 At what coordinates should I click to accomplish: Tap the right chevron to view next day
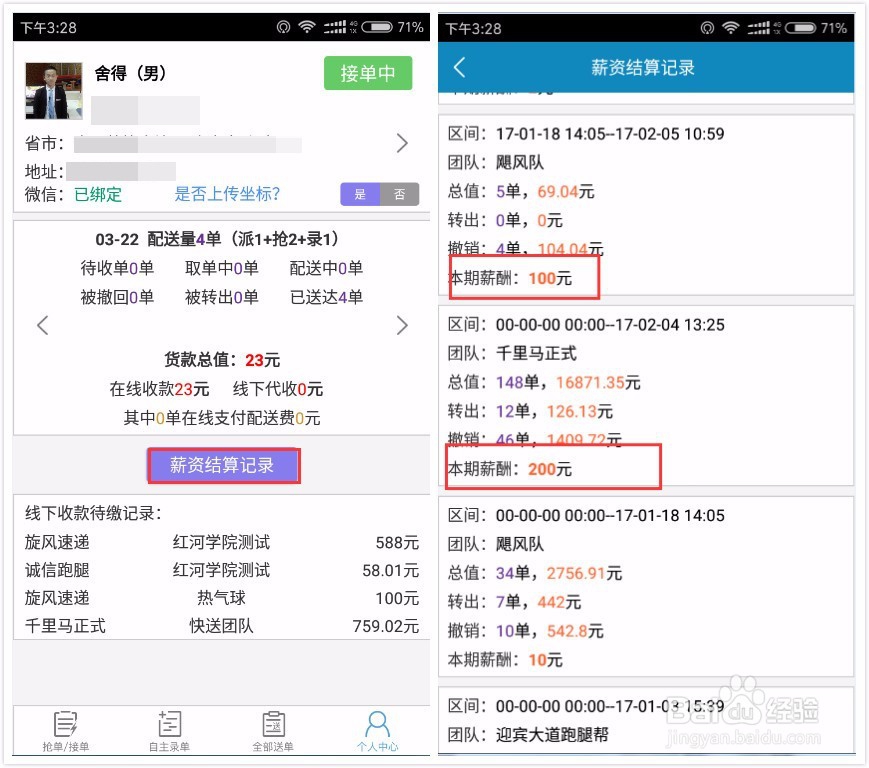[402, 325]
